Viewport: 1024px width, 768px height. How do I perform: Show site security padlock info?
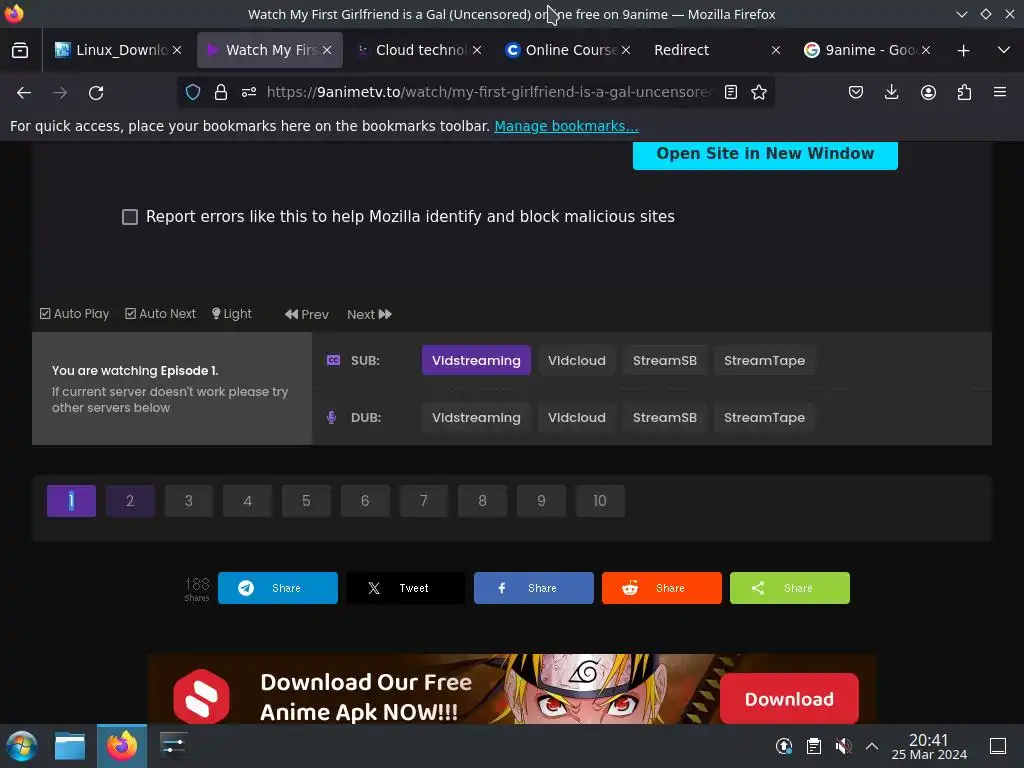click(x=221, y=93)
